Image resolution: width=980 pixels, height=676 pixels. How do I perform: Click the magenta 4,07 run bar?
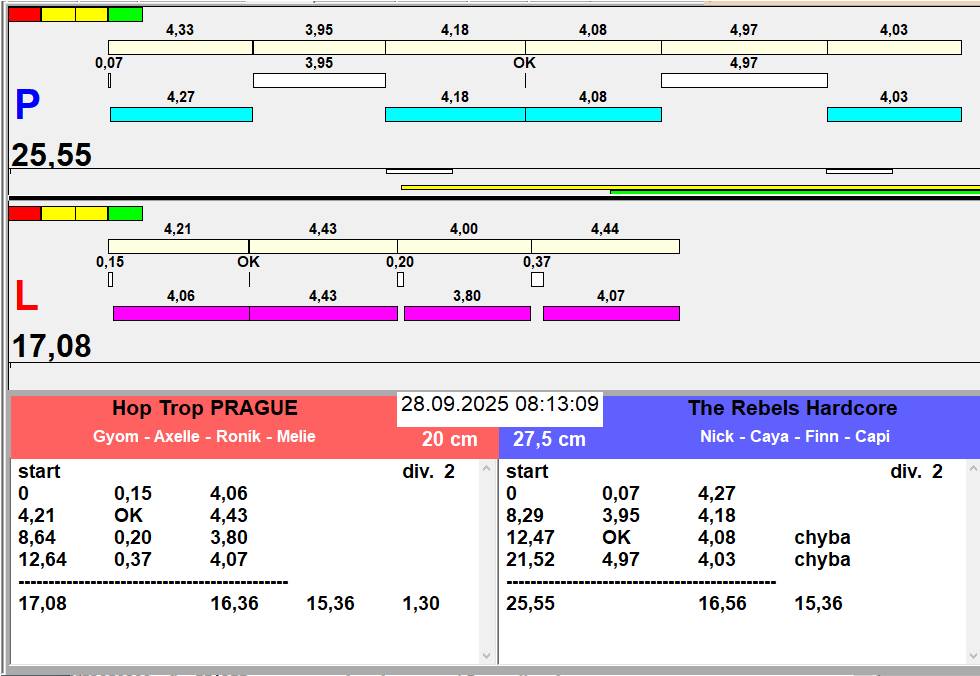(x=611, y=314)
